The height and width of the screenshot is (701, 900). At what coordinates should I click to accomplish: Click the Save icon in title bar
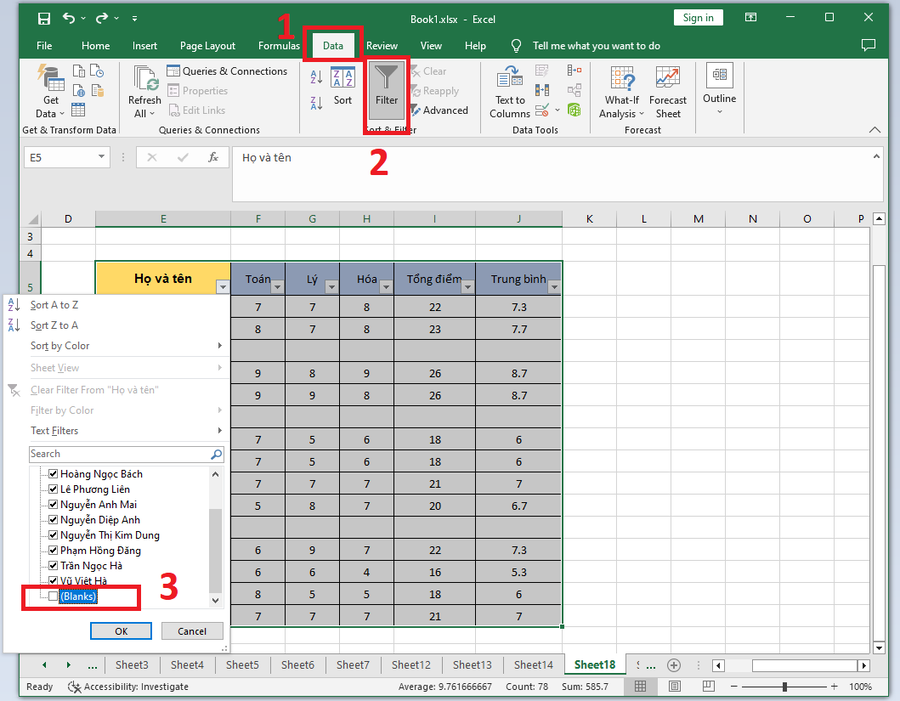(x=44, y=18)
